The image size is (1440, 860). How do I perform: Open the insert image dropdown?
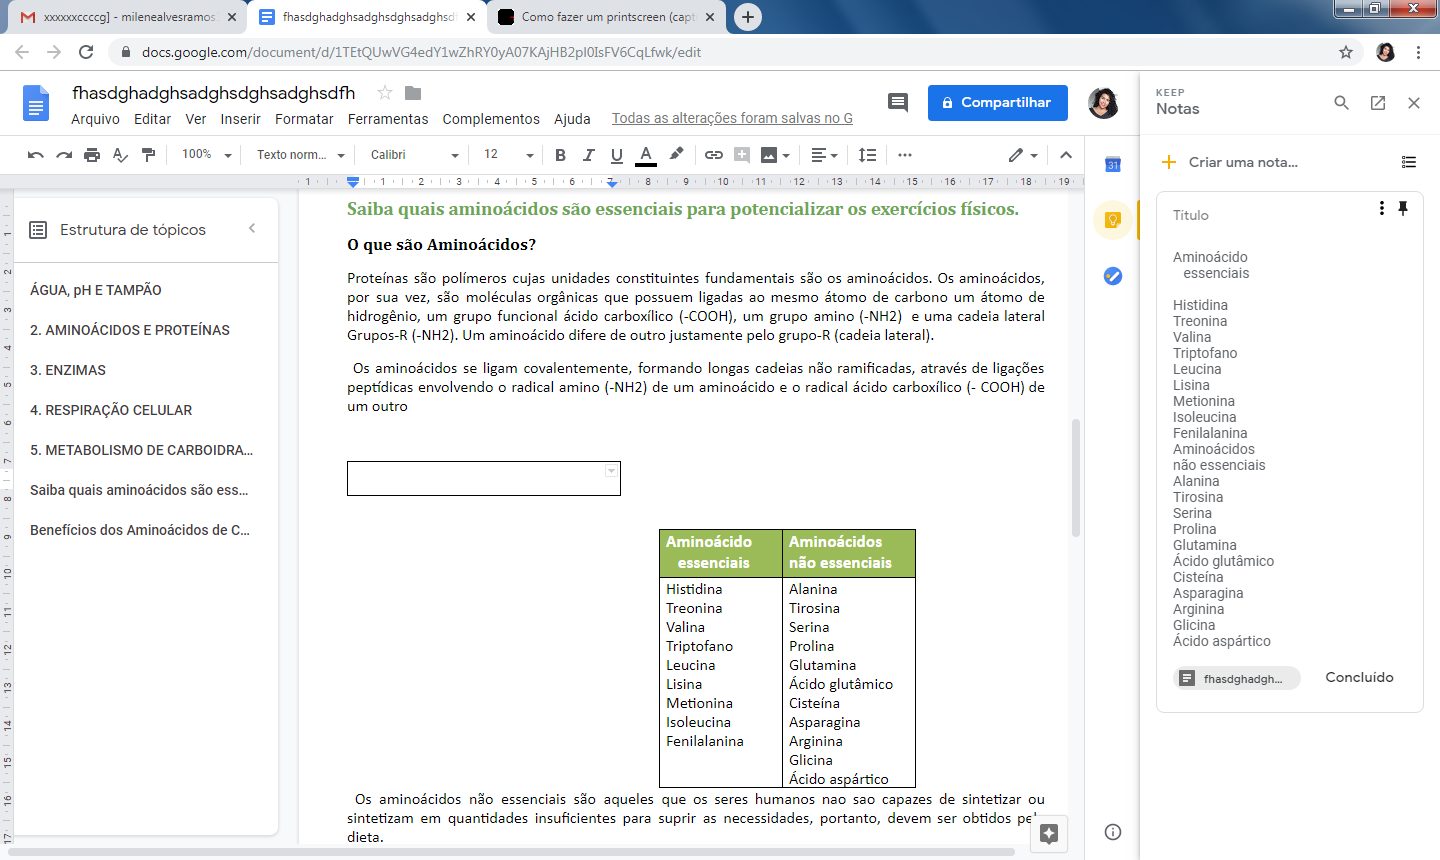776,155
